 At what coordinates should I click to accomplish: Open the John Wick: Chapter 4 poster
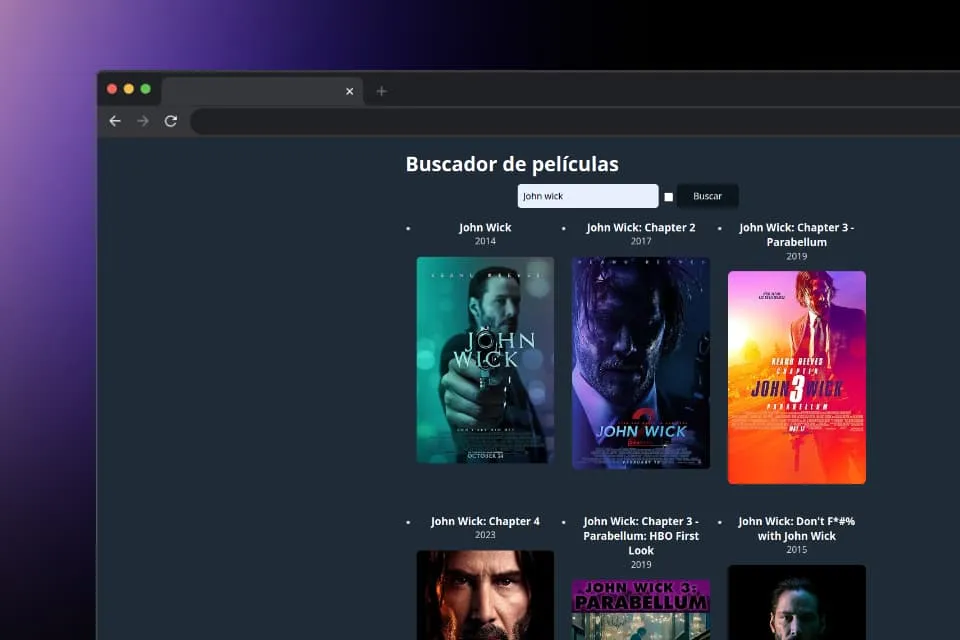click(x=485, y=600)
